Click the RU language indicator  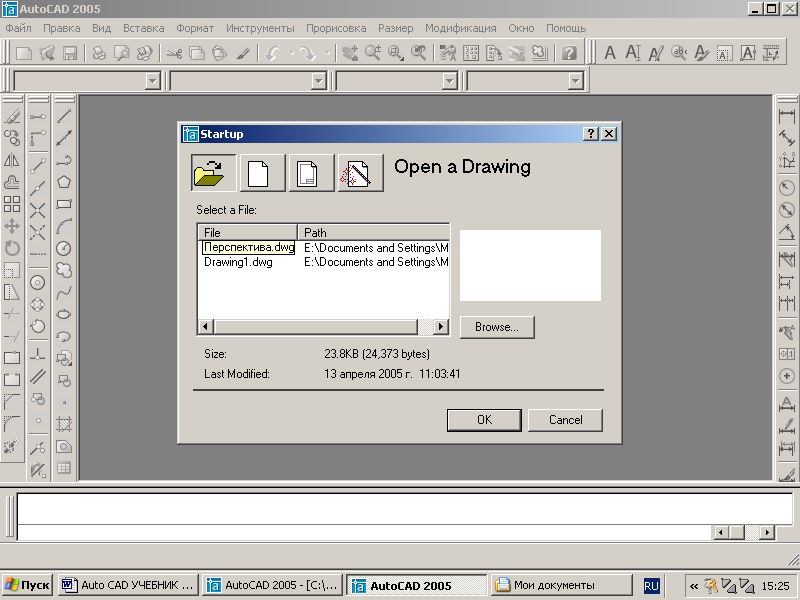(x=652, y=586)
